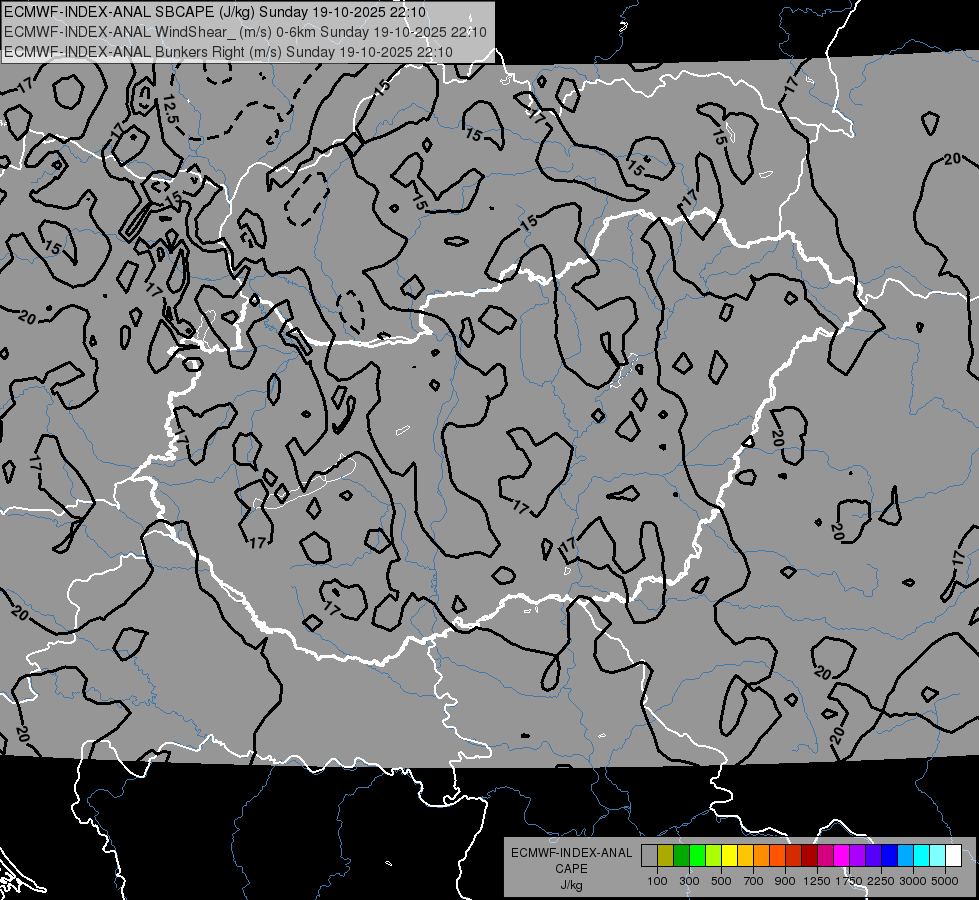Pick the white legend swatch
Viewport: 979px width, 900px height.
pyautogui.click(x=953, y=856)
